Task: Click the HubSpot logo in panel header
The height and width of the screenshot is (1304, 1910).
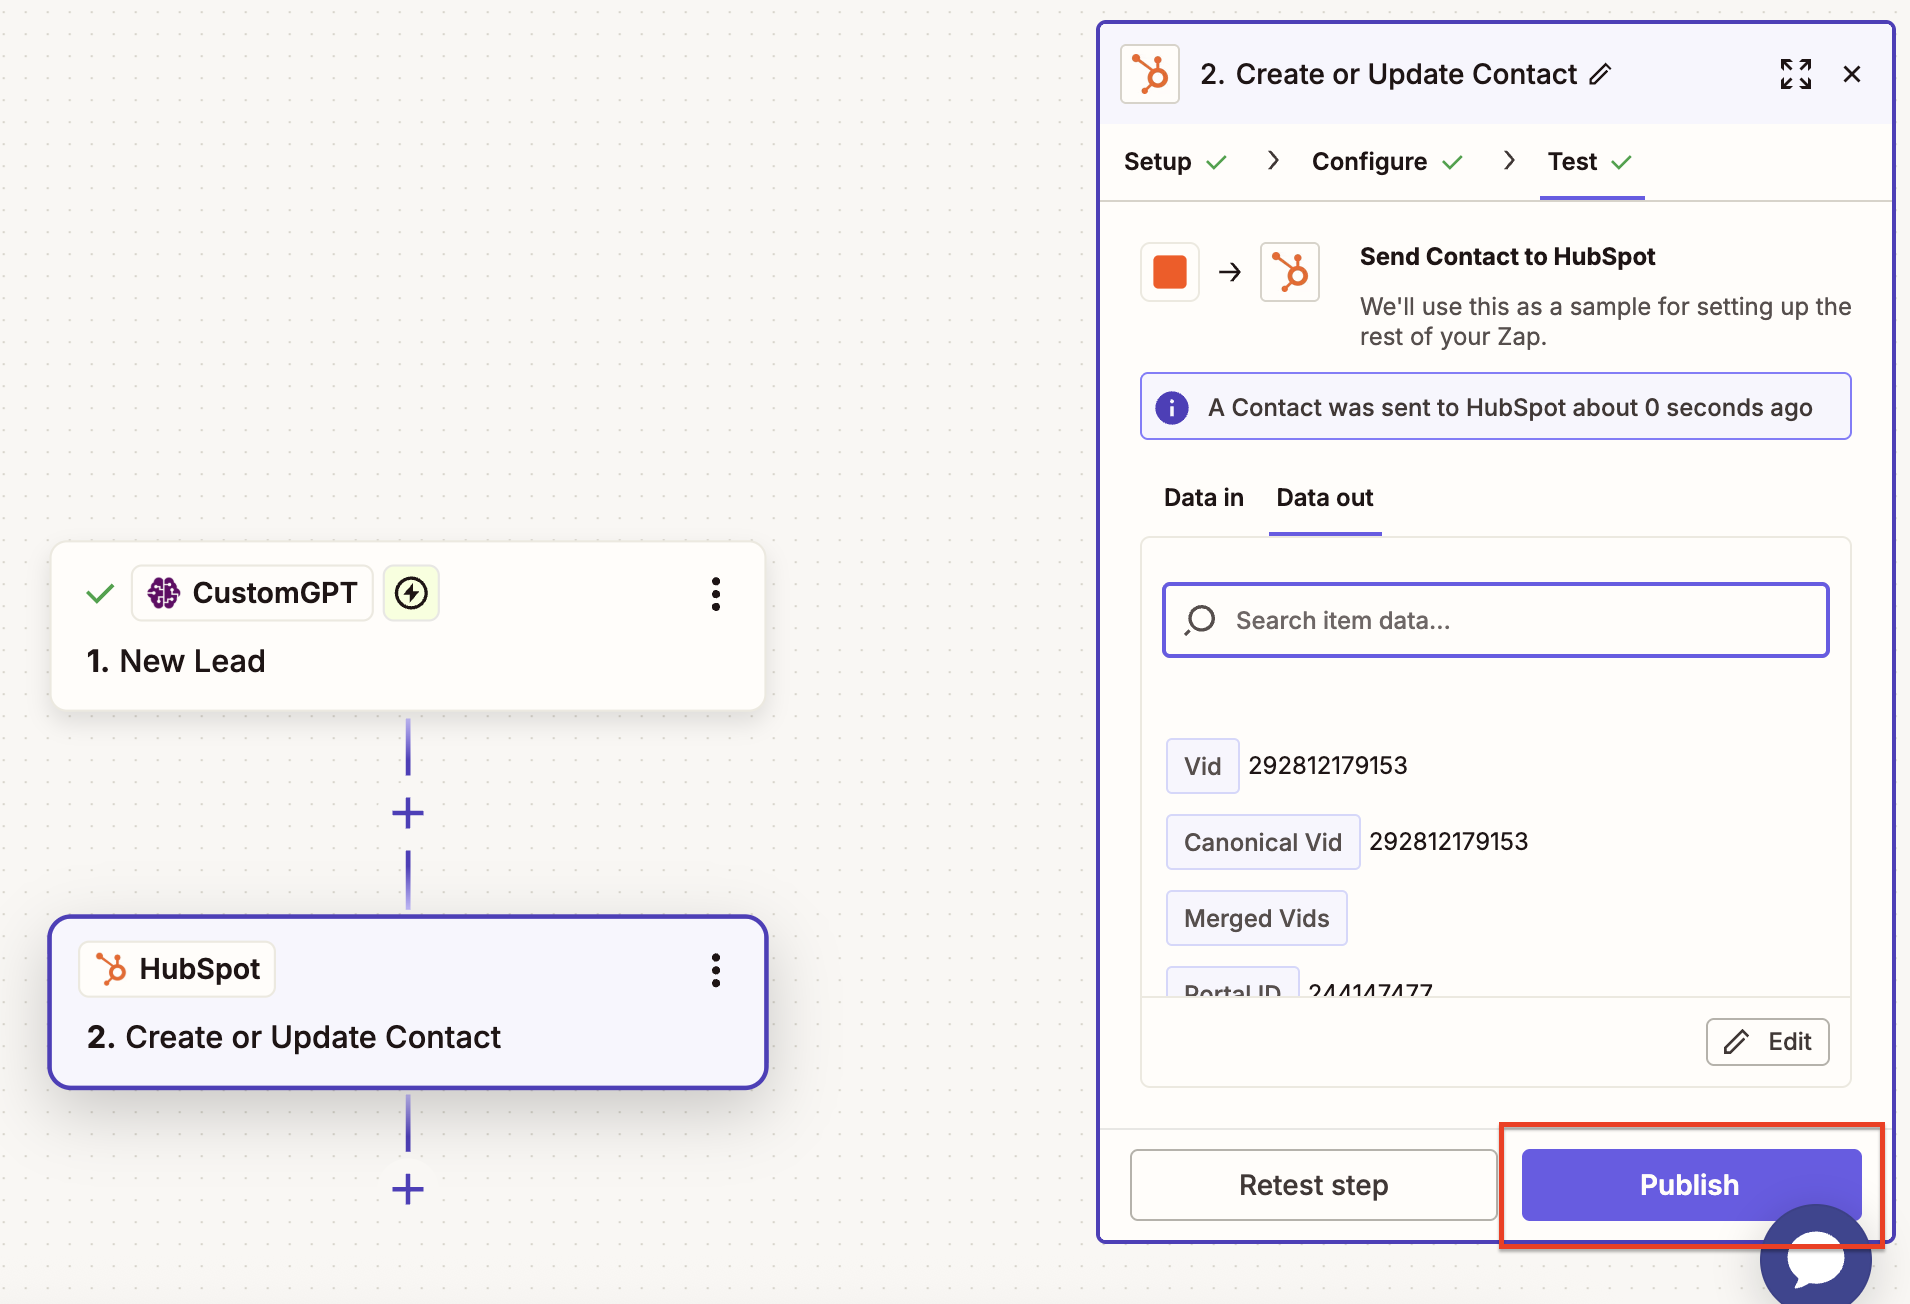Action: (1150, 74)
